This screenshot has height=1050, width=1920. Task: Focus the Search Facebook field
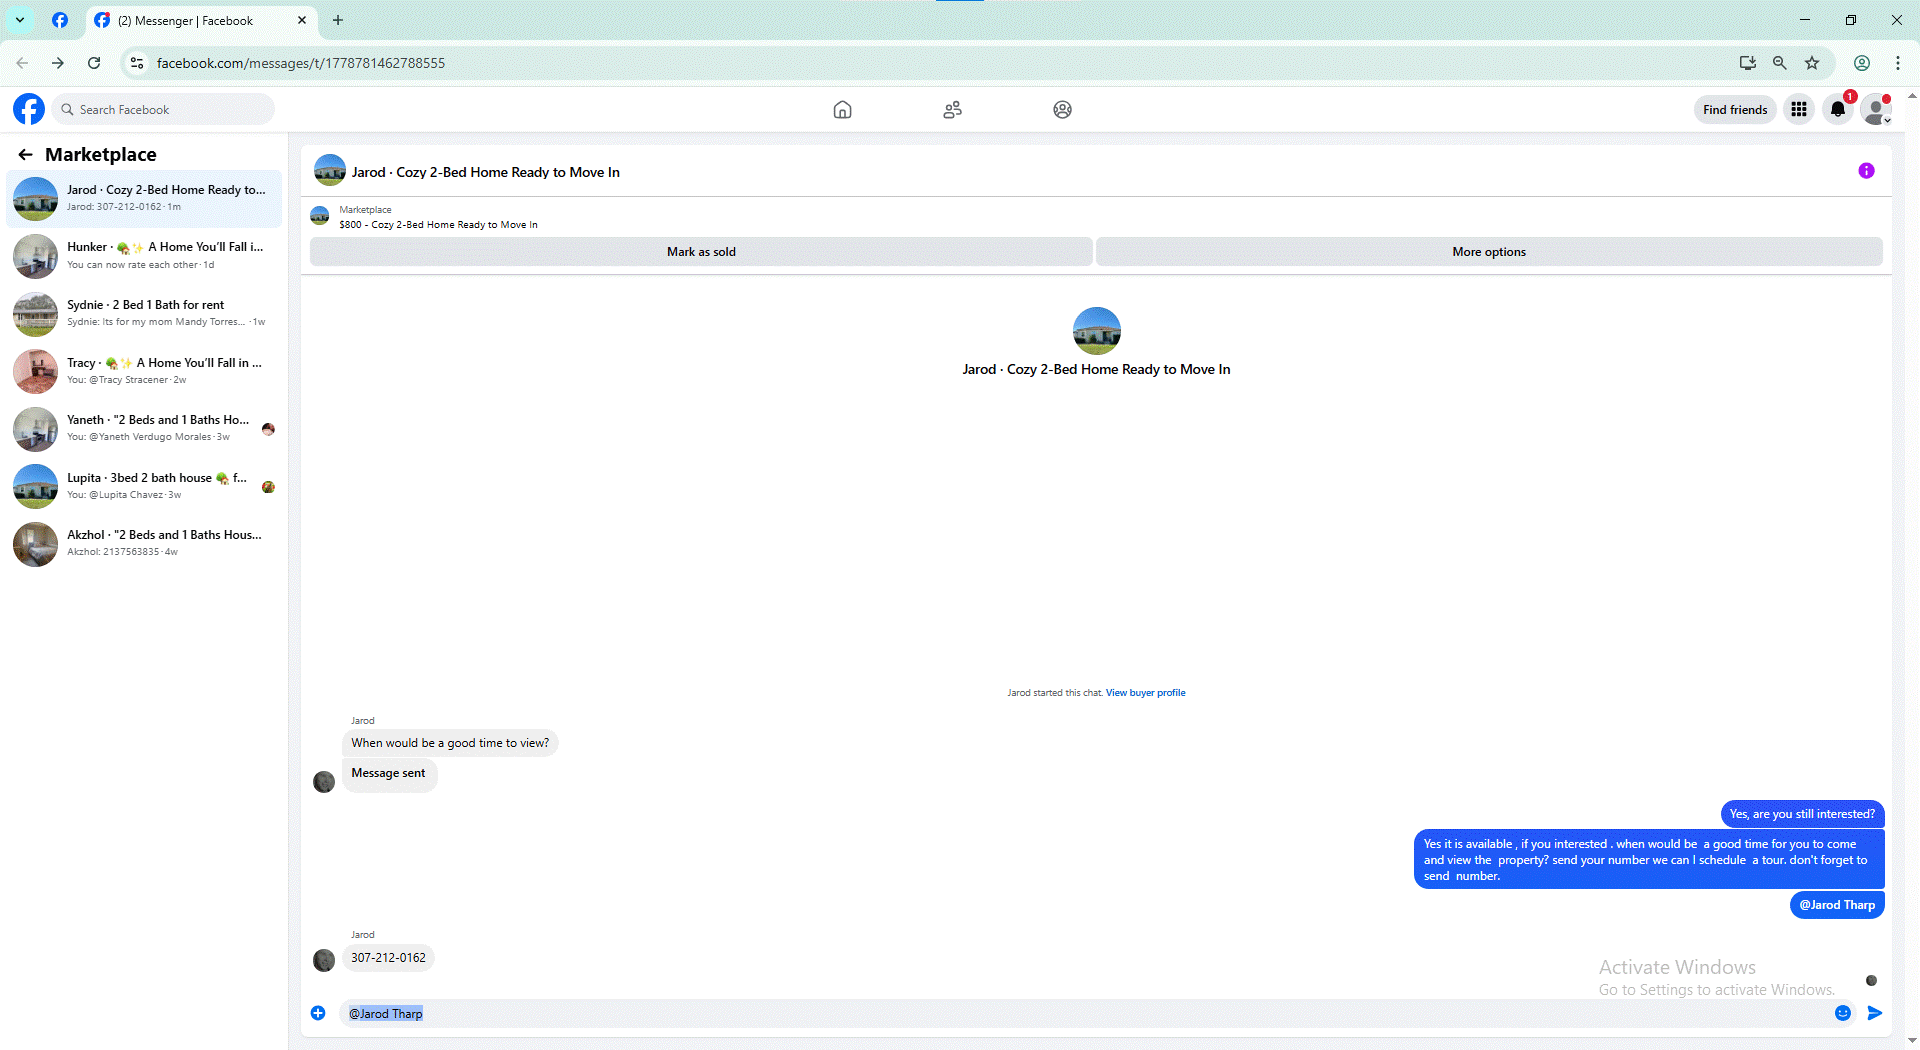coord(164,109)
